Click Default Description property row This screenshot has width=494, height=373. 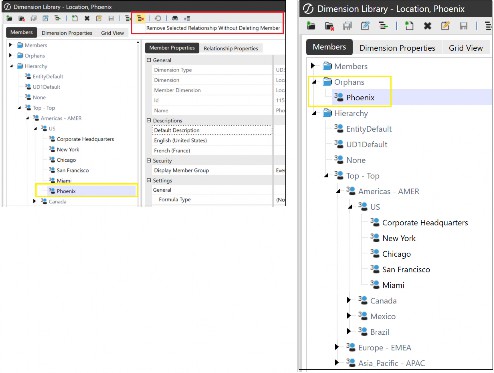point(212,130)
